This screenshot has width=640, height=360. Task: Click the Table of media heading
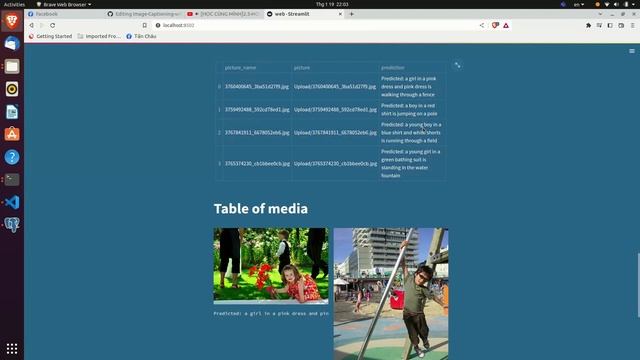[261, 209]
